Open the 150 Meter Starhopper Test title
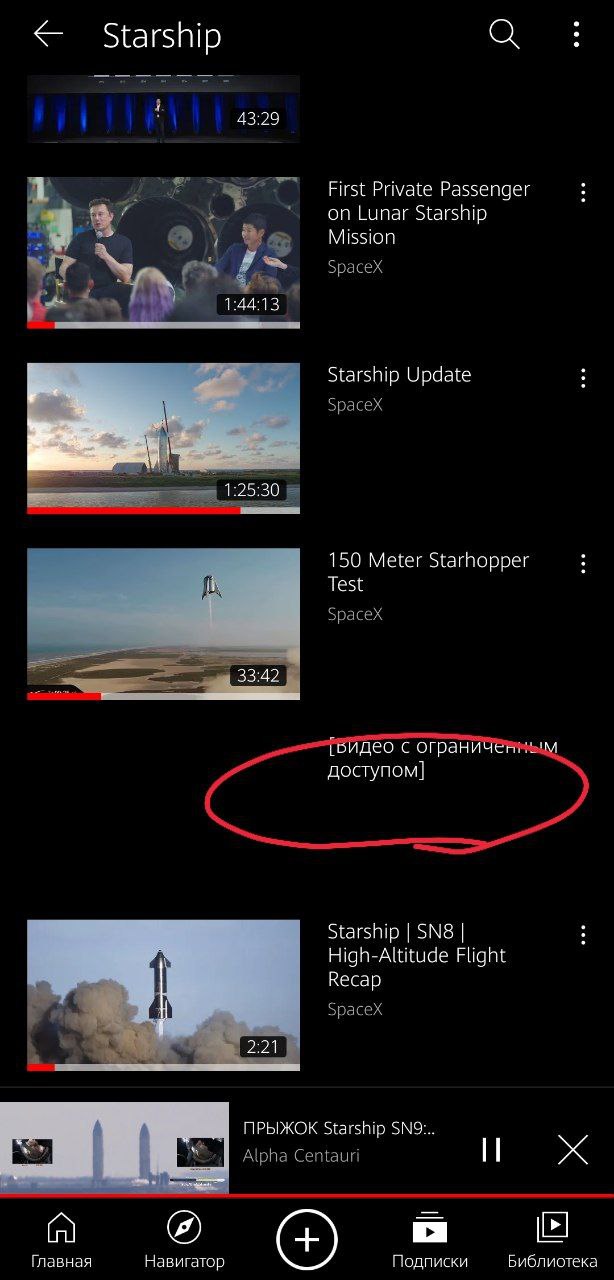The image size is (614, 1280). 428,572
